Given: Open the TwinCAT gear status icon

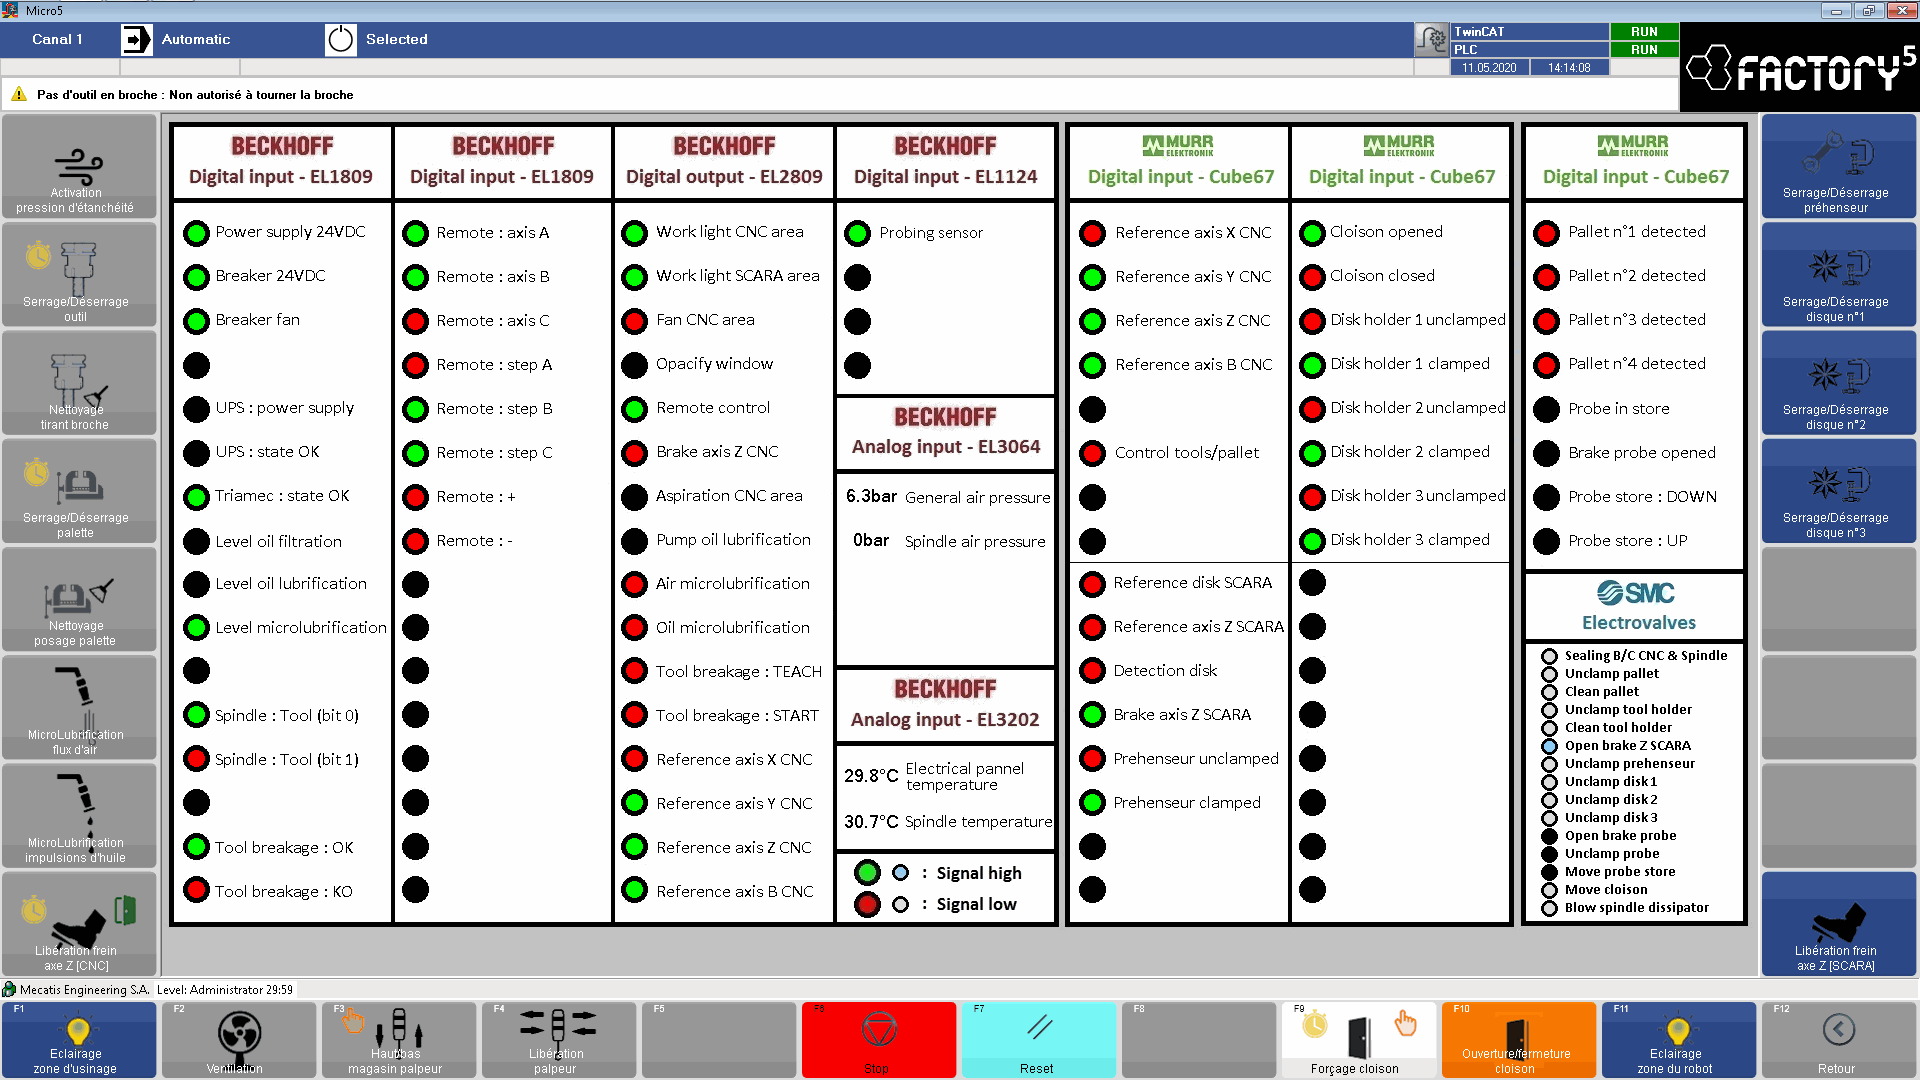Looking at the screenshot, I should pyautogui.click(x=1431, y=40).
